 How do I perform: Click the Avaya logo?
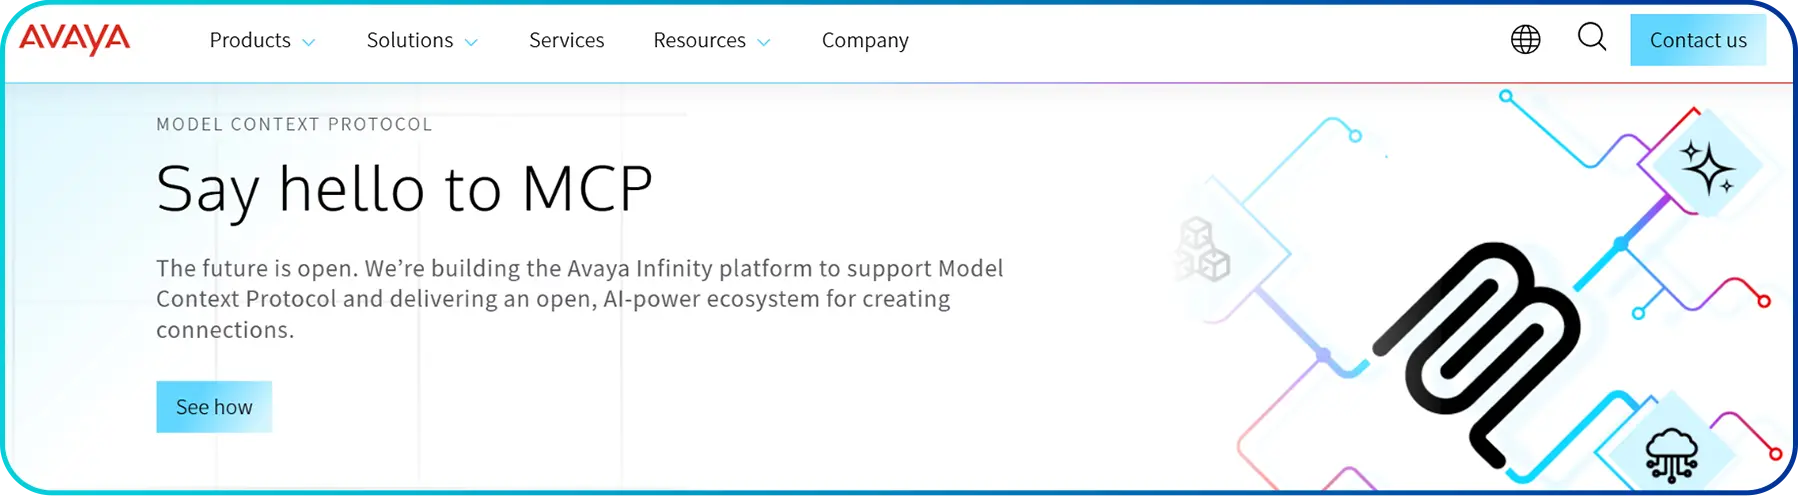point(74,40)
